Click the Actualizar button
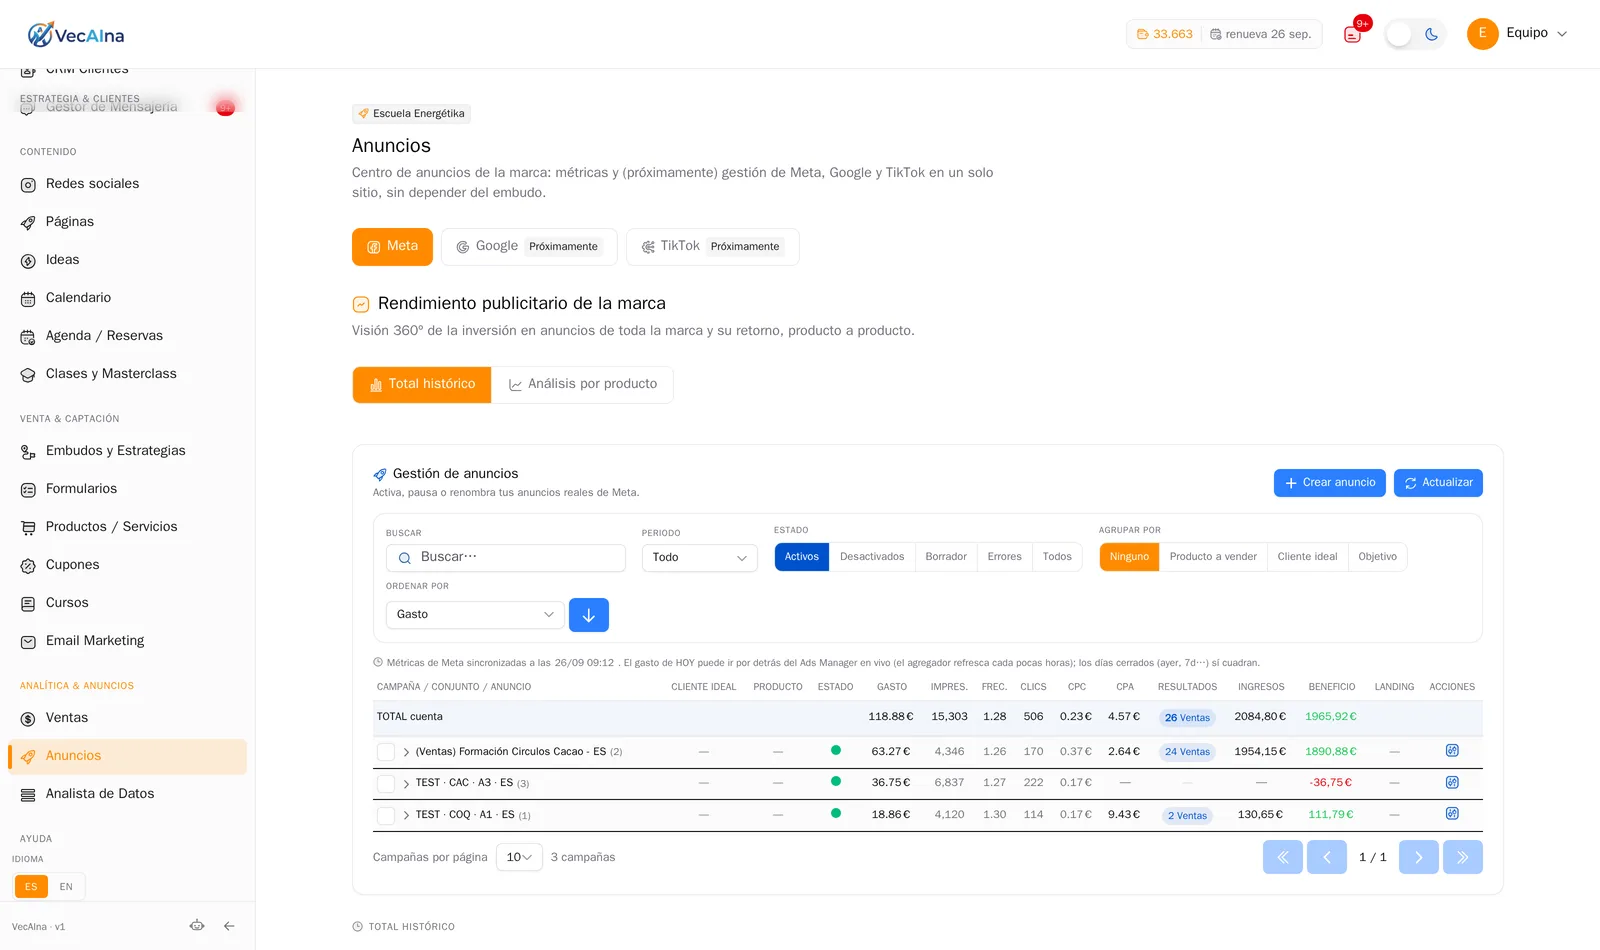The height and width of the screenshot is (950, 1600). (1438, 483)
